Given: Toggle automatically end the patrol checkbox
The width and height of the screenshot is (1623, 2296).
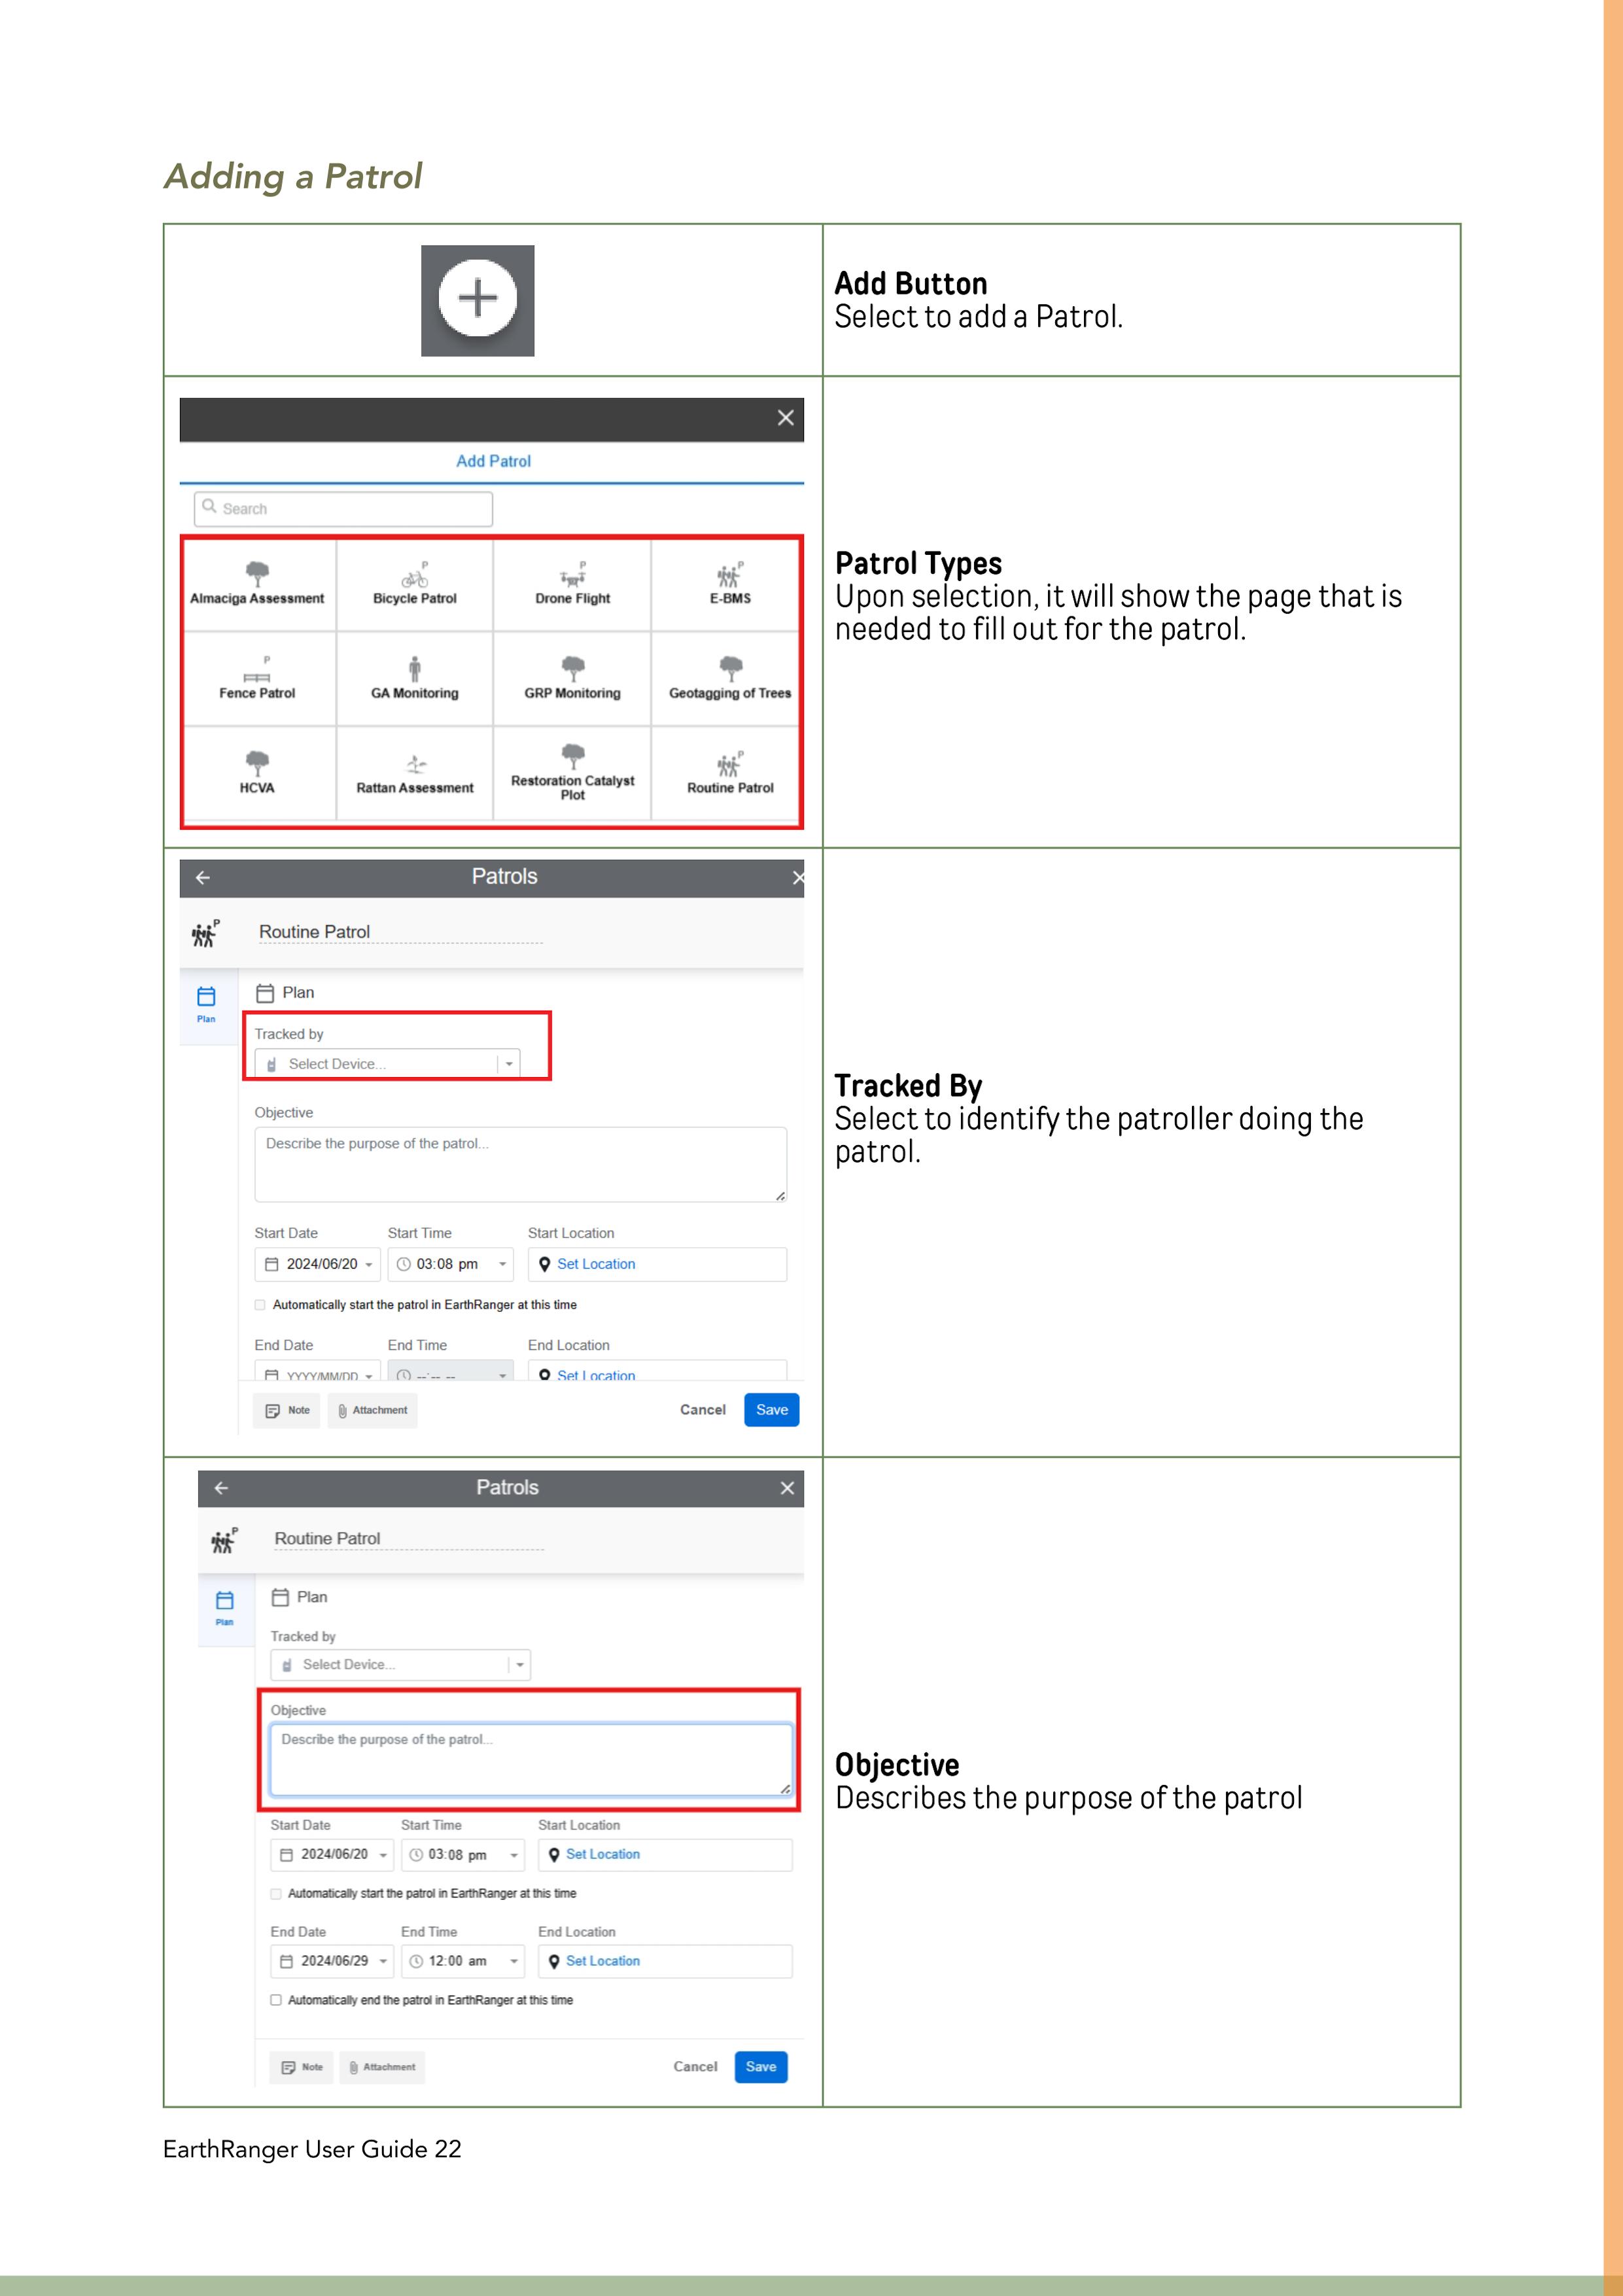Looking at the screenshot, I should (276, 2000).
